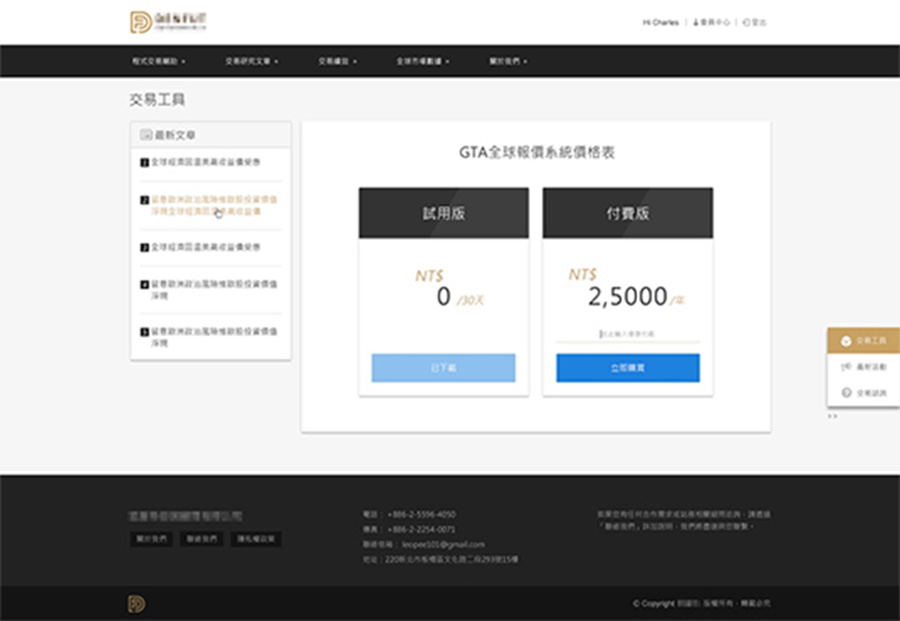Open the 會員中心 member center link
Viewport: 900px width, 621px height.
pyautogui.click(x=711, y=22)
